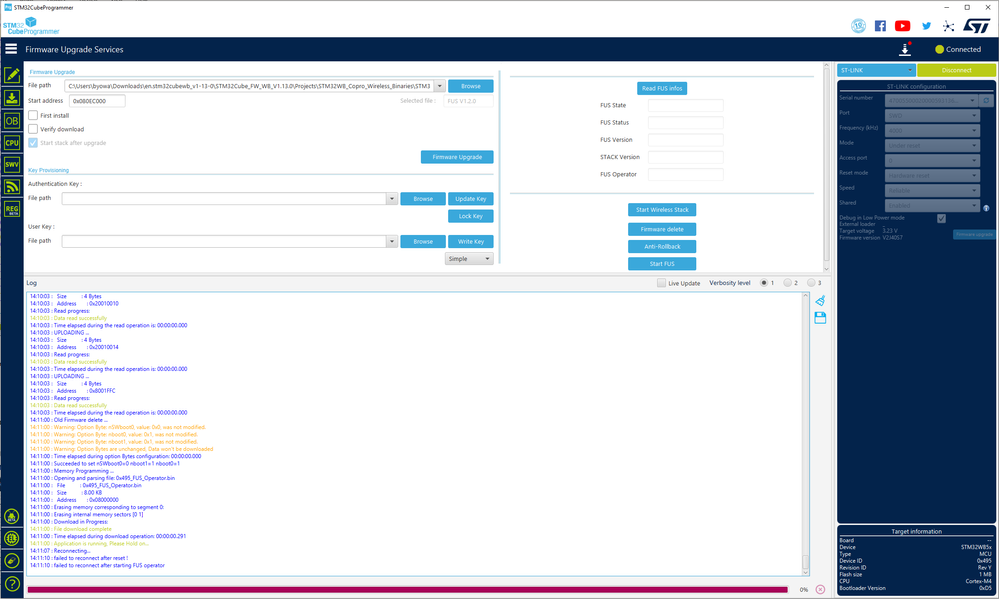Open the Port SWD dropdown
The width and height of the screenshot is (999, 599).
(x=931, y=115)
